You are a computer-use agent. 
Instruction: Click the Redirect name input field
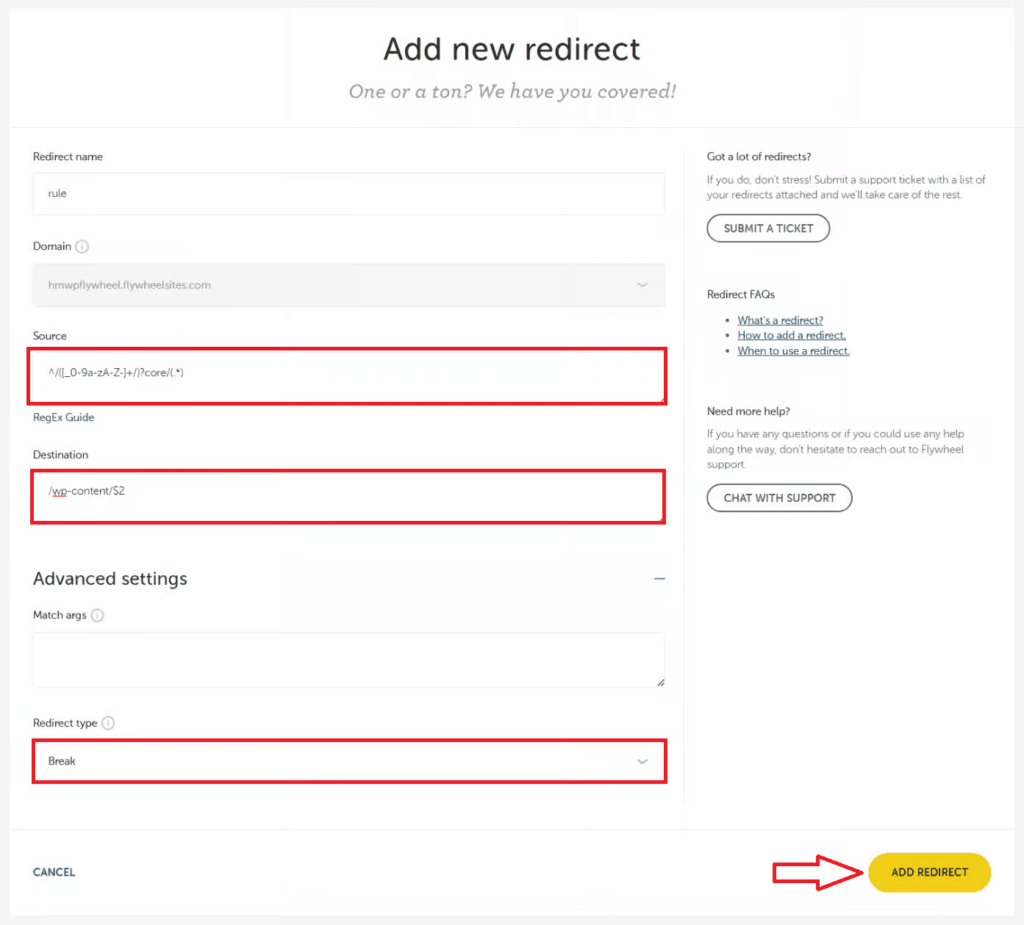tap(348, 194)
